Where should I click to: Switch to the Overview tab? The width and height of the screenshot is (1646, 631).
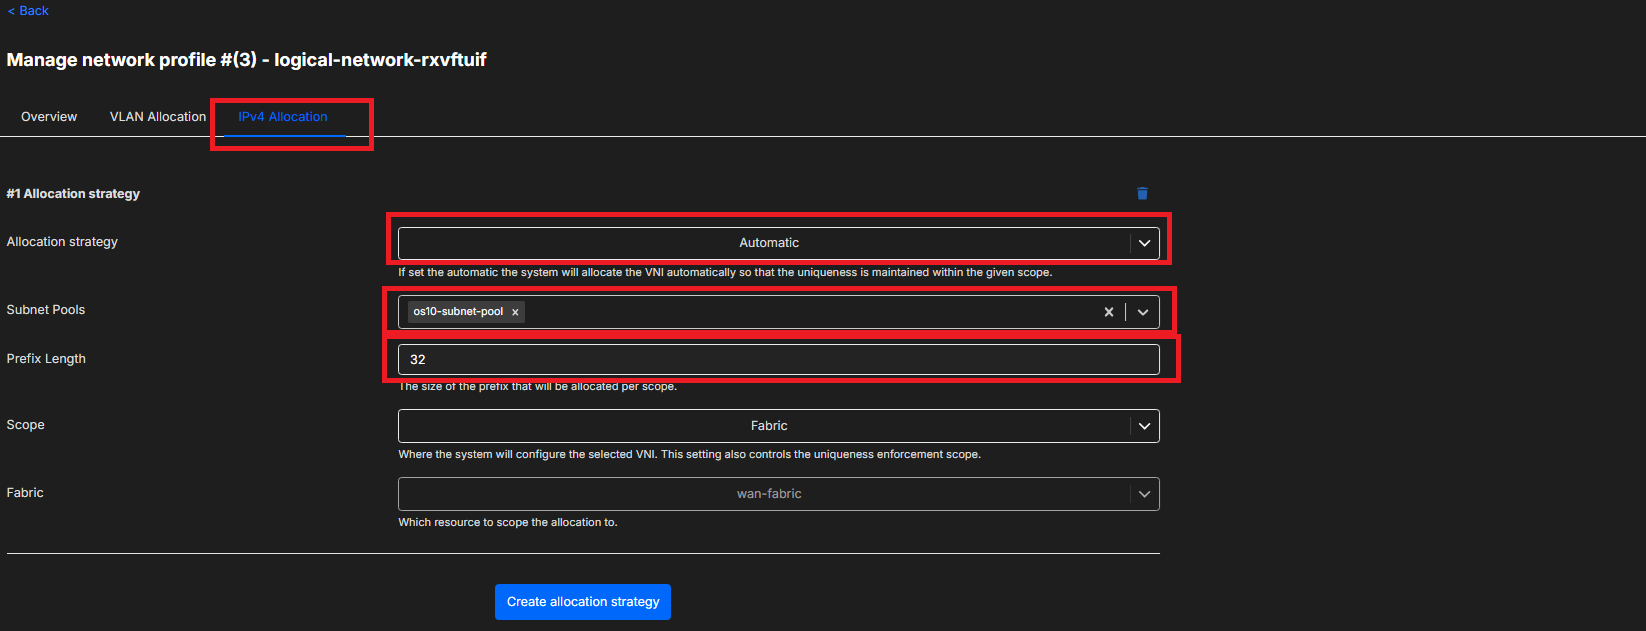49,117
